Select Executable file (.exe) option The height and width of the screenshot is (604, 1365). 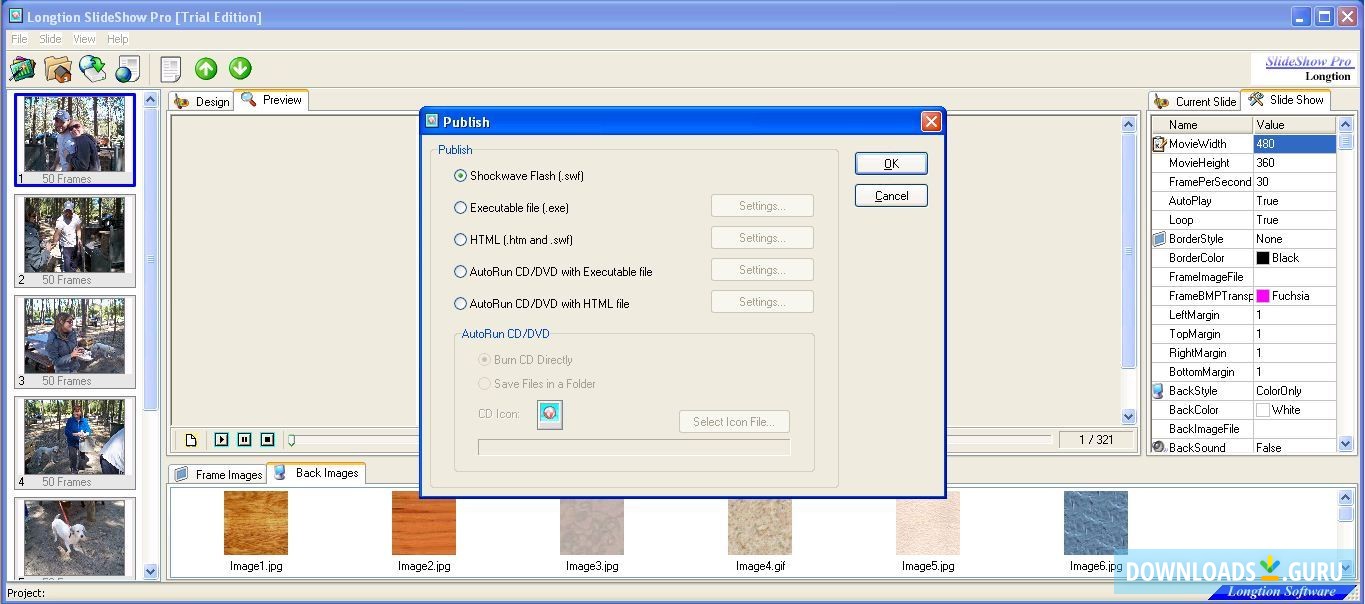pos(511,208)
